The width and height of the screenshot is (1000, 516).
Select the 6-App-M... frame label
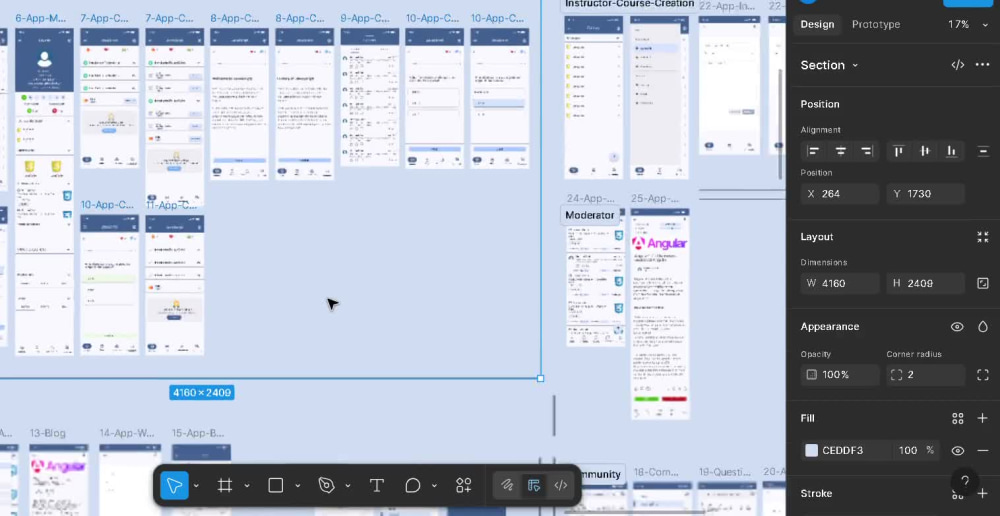(41, 18)
